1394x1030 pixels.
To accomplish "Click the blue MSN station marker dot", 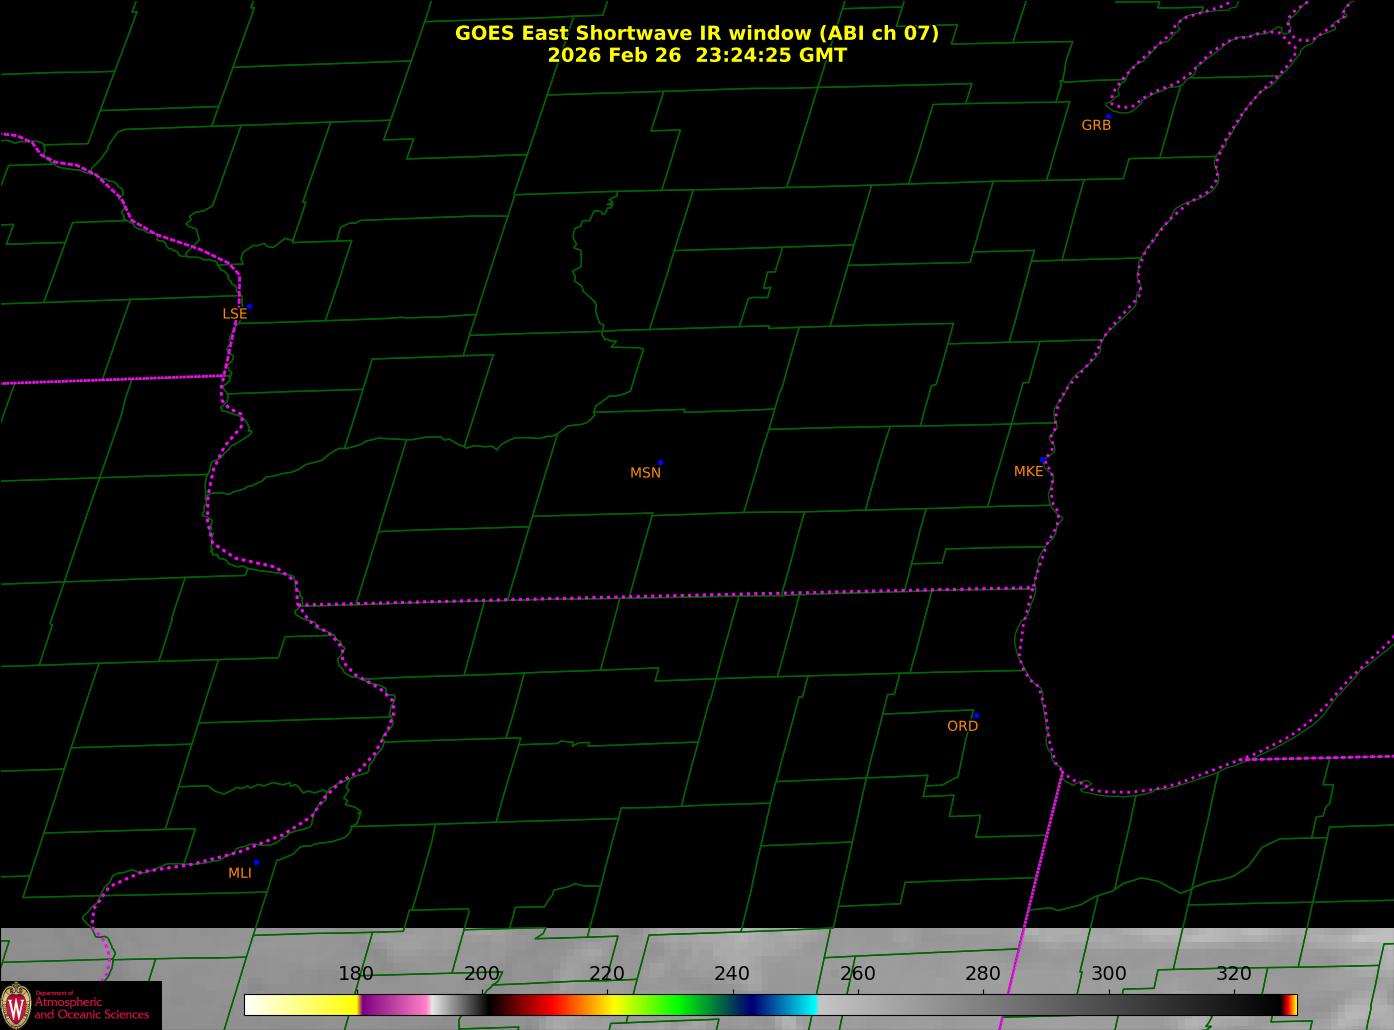I will [x=660, y=463].
